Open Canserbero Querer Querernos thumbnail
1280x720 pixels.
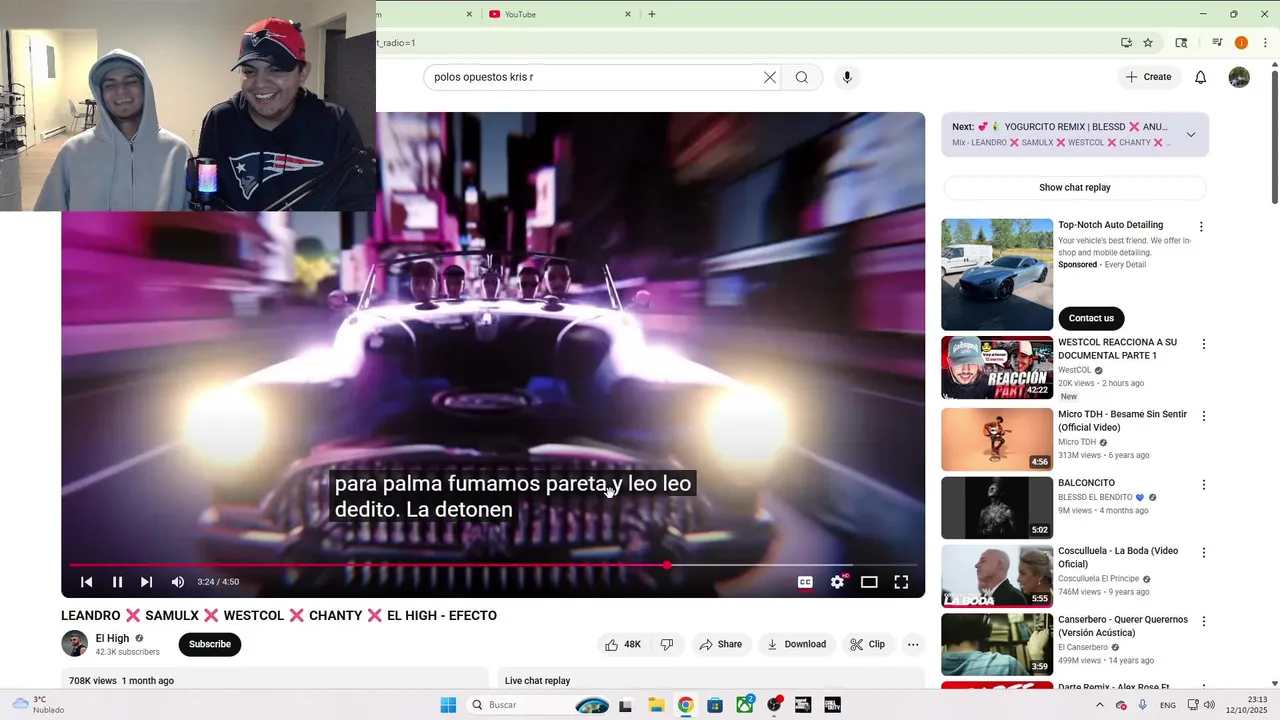[x=997, y=645]
